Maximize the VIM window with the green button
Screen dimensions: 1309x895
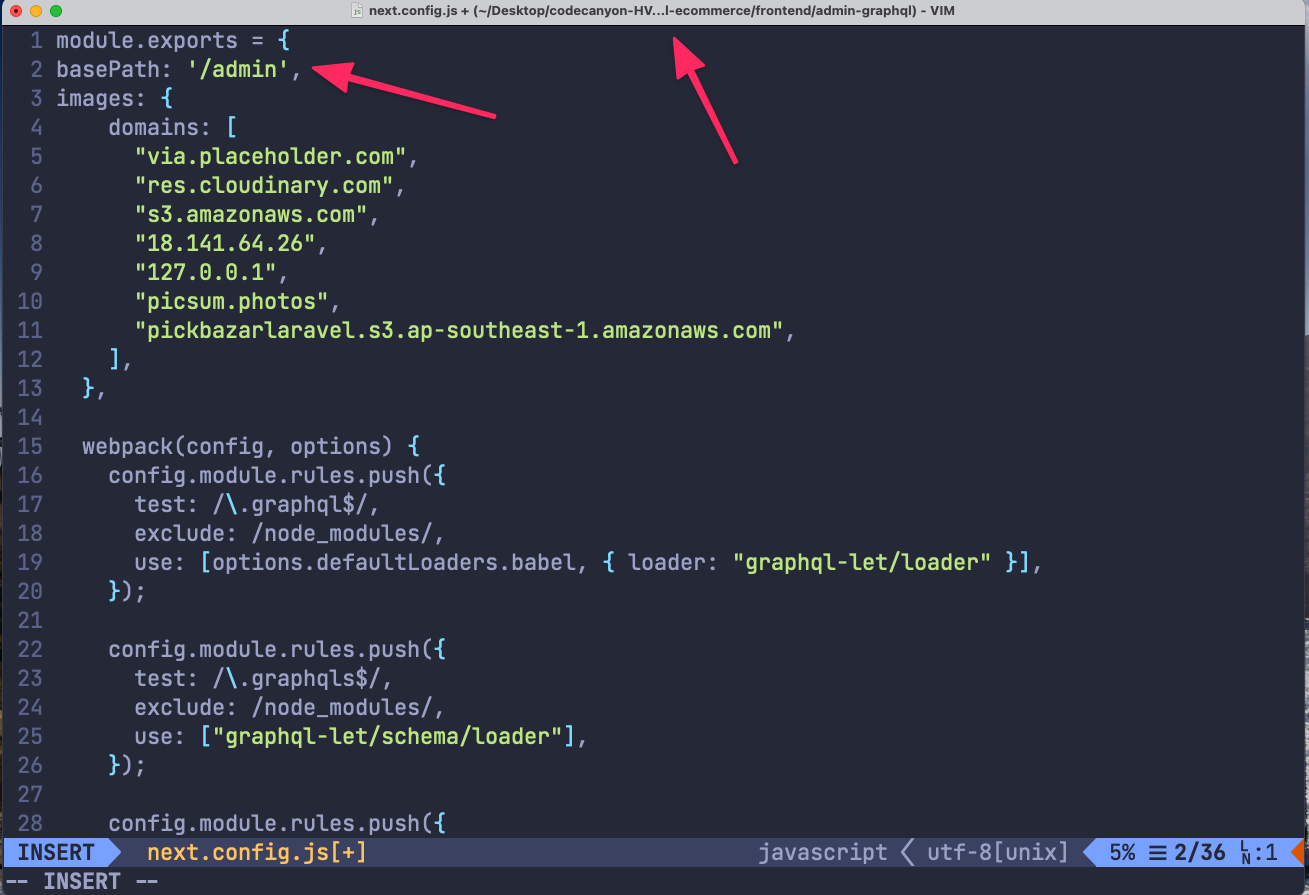(55, 10)
